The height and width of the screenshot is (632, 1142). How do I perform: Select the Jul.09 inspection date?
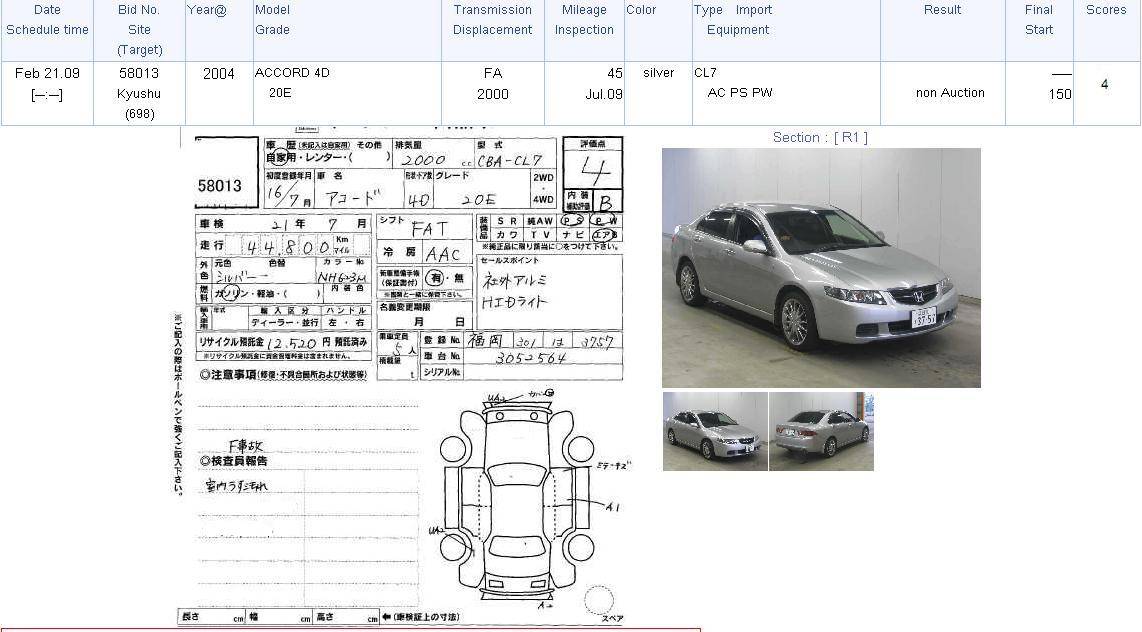604,94
